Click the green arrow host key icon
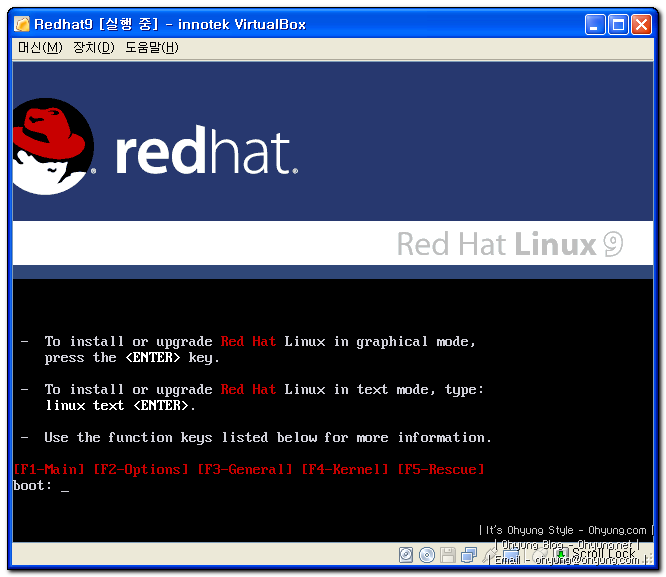Screen dimensions: 666x577 coord(561,554)
